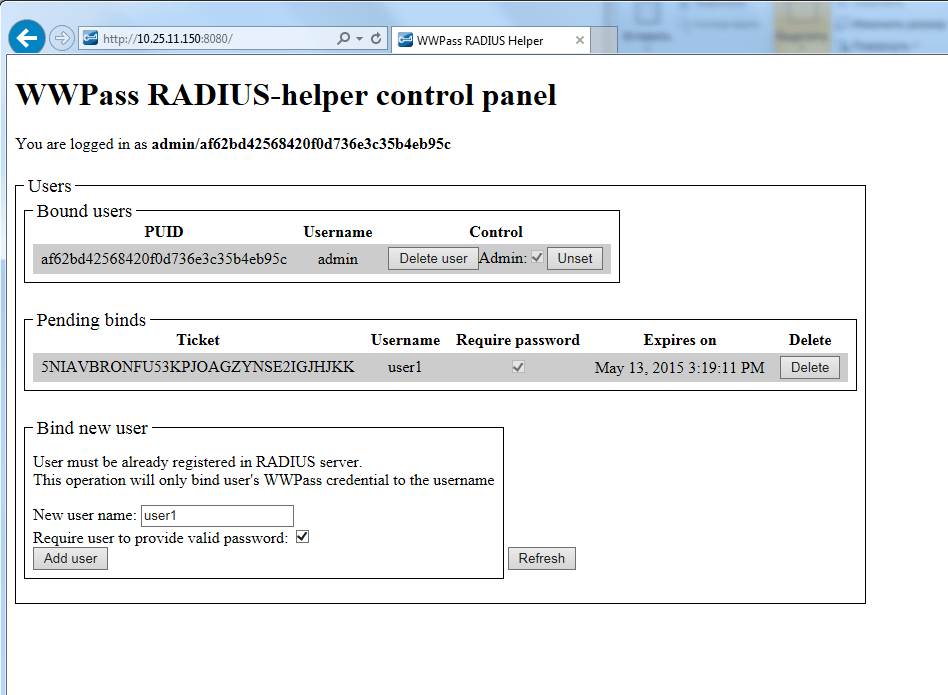Screen dimensions: 948x695
Task: Close the WWPass RADIUS Helper tab
Action: pyautogui.click(x=579, y=41)
